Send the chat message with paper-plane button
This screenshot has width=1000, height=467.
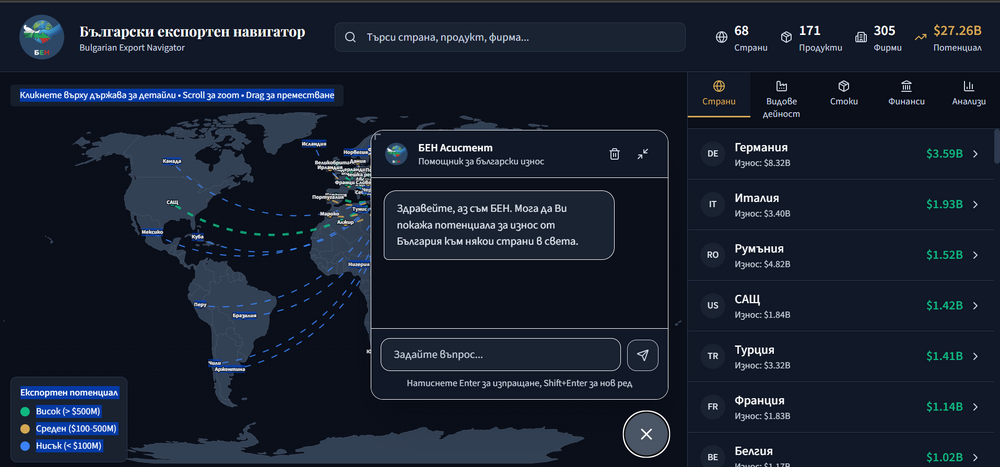tap(643, 355)
